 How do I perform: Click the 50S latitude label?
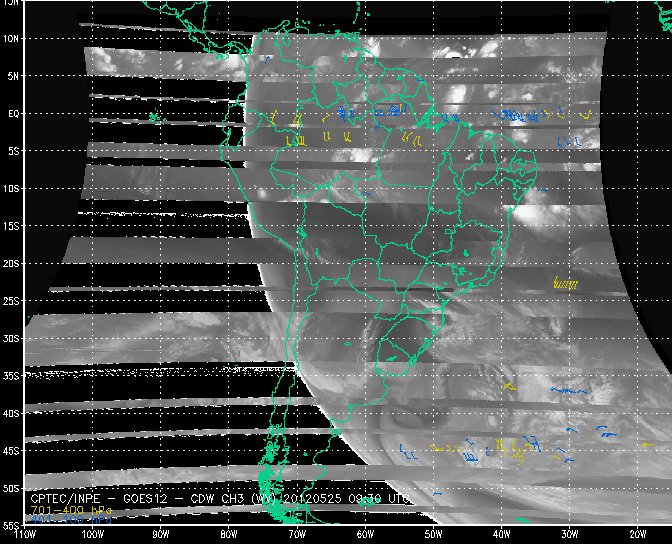click(x=11, y=489)
